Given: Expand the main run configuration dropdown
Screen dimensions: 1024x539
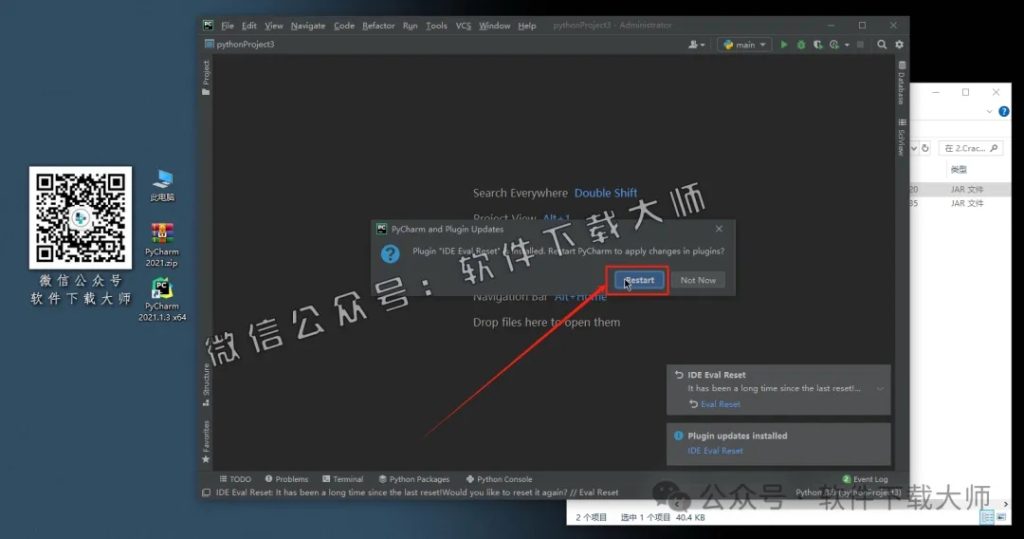Looking at the screenshot, I should (x=744, y=44).
